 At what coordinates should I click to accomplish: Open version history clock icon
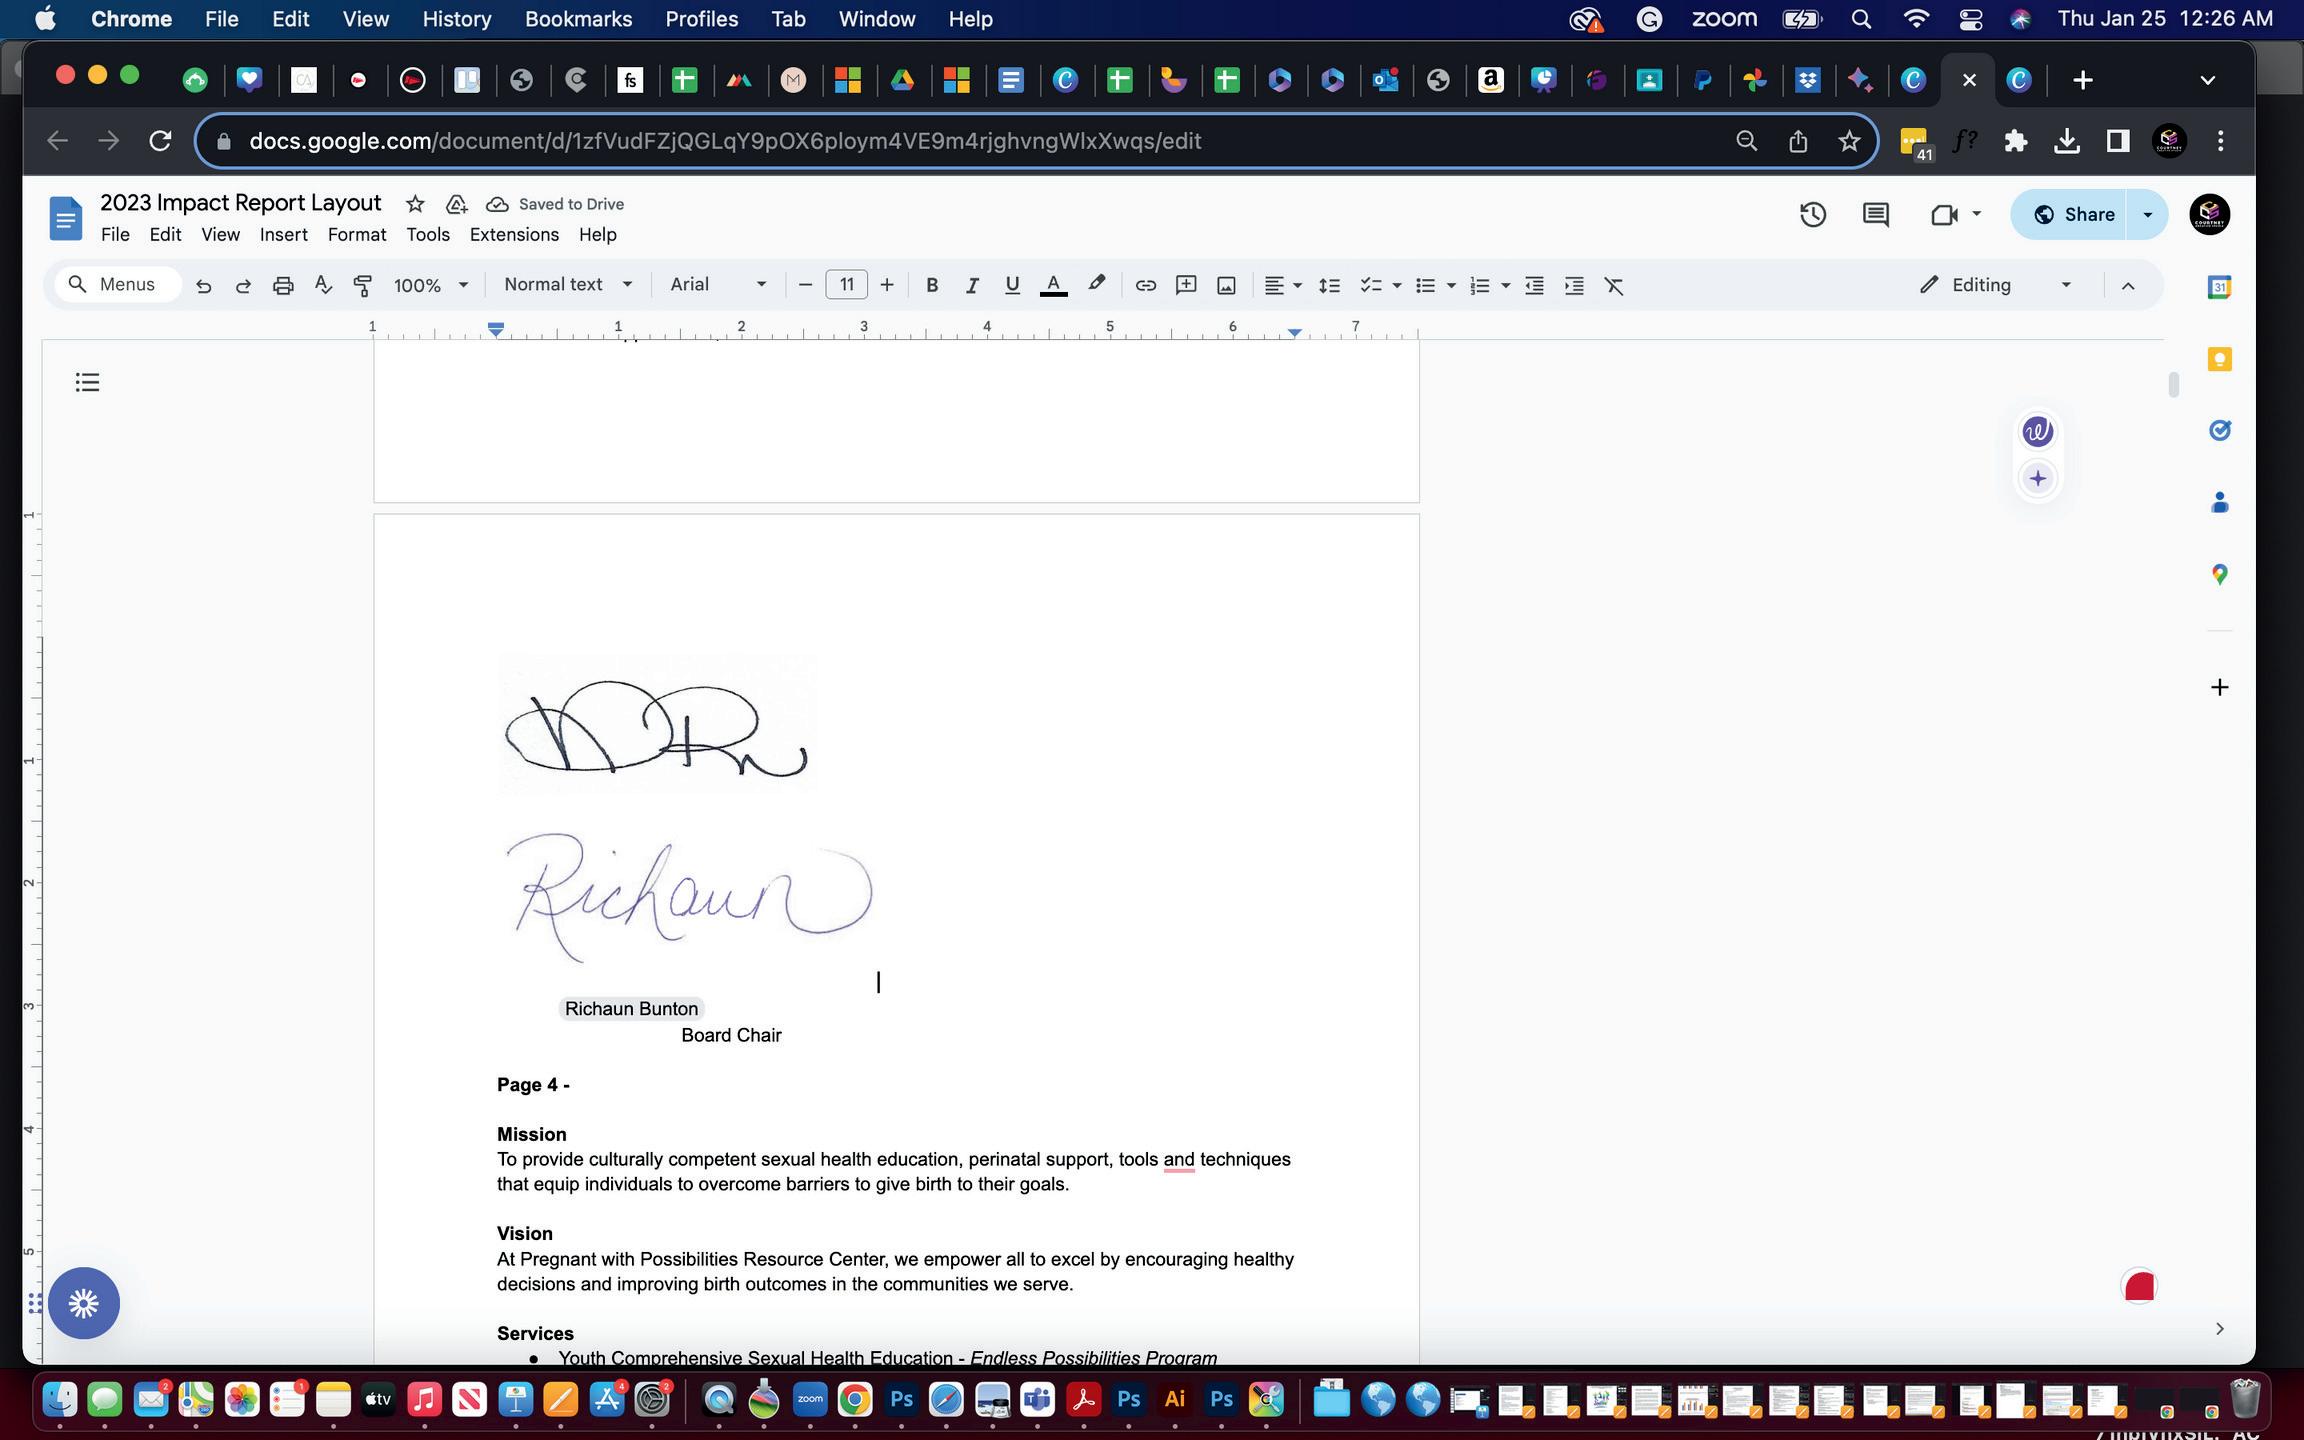click(1812, 214)
